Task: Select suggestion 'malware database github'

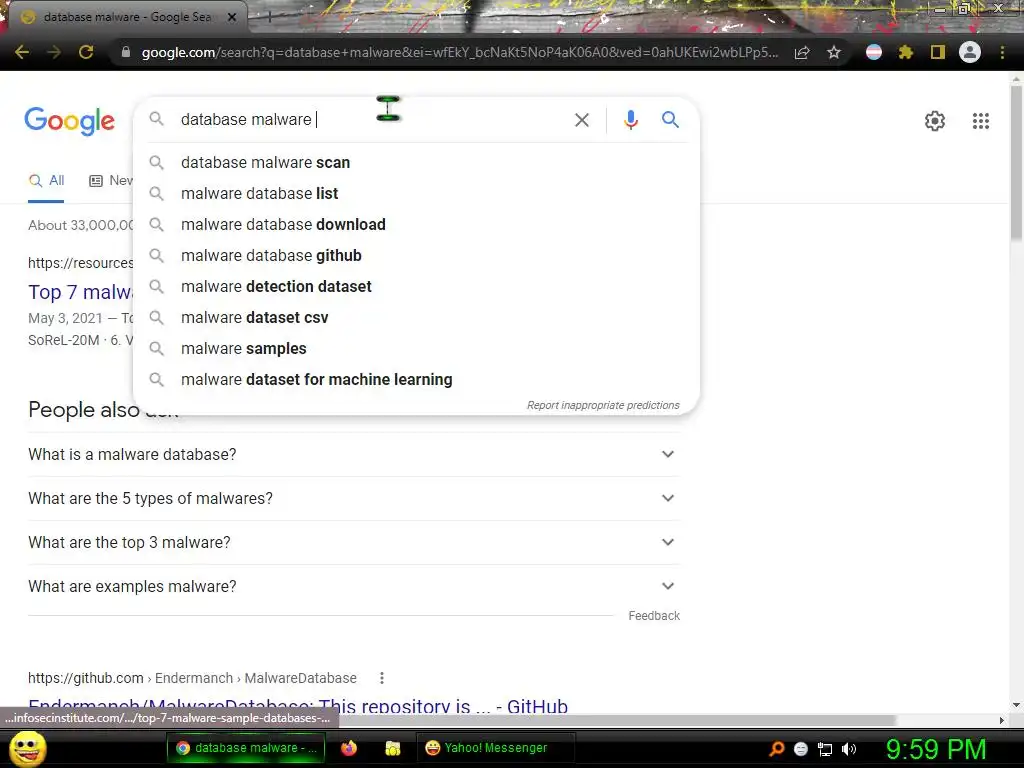Action: [416, 255]
